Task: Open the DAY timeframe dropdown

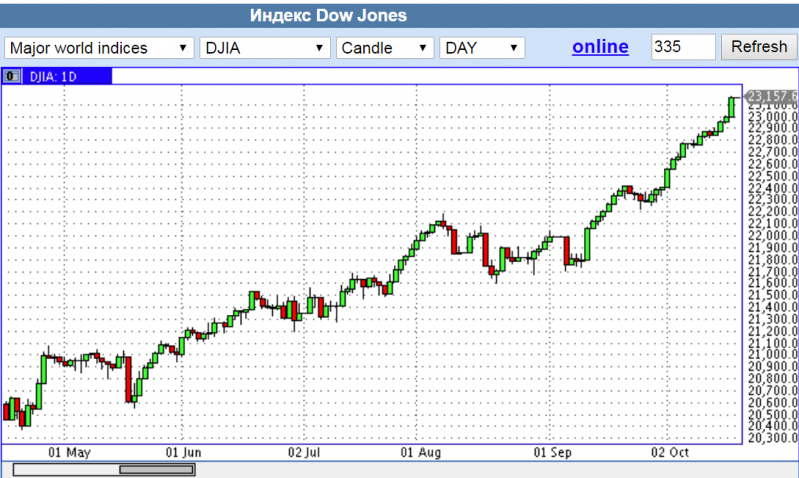Action: pos(482,48)
